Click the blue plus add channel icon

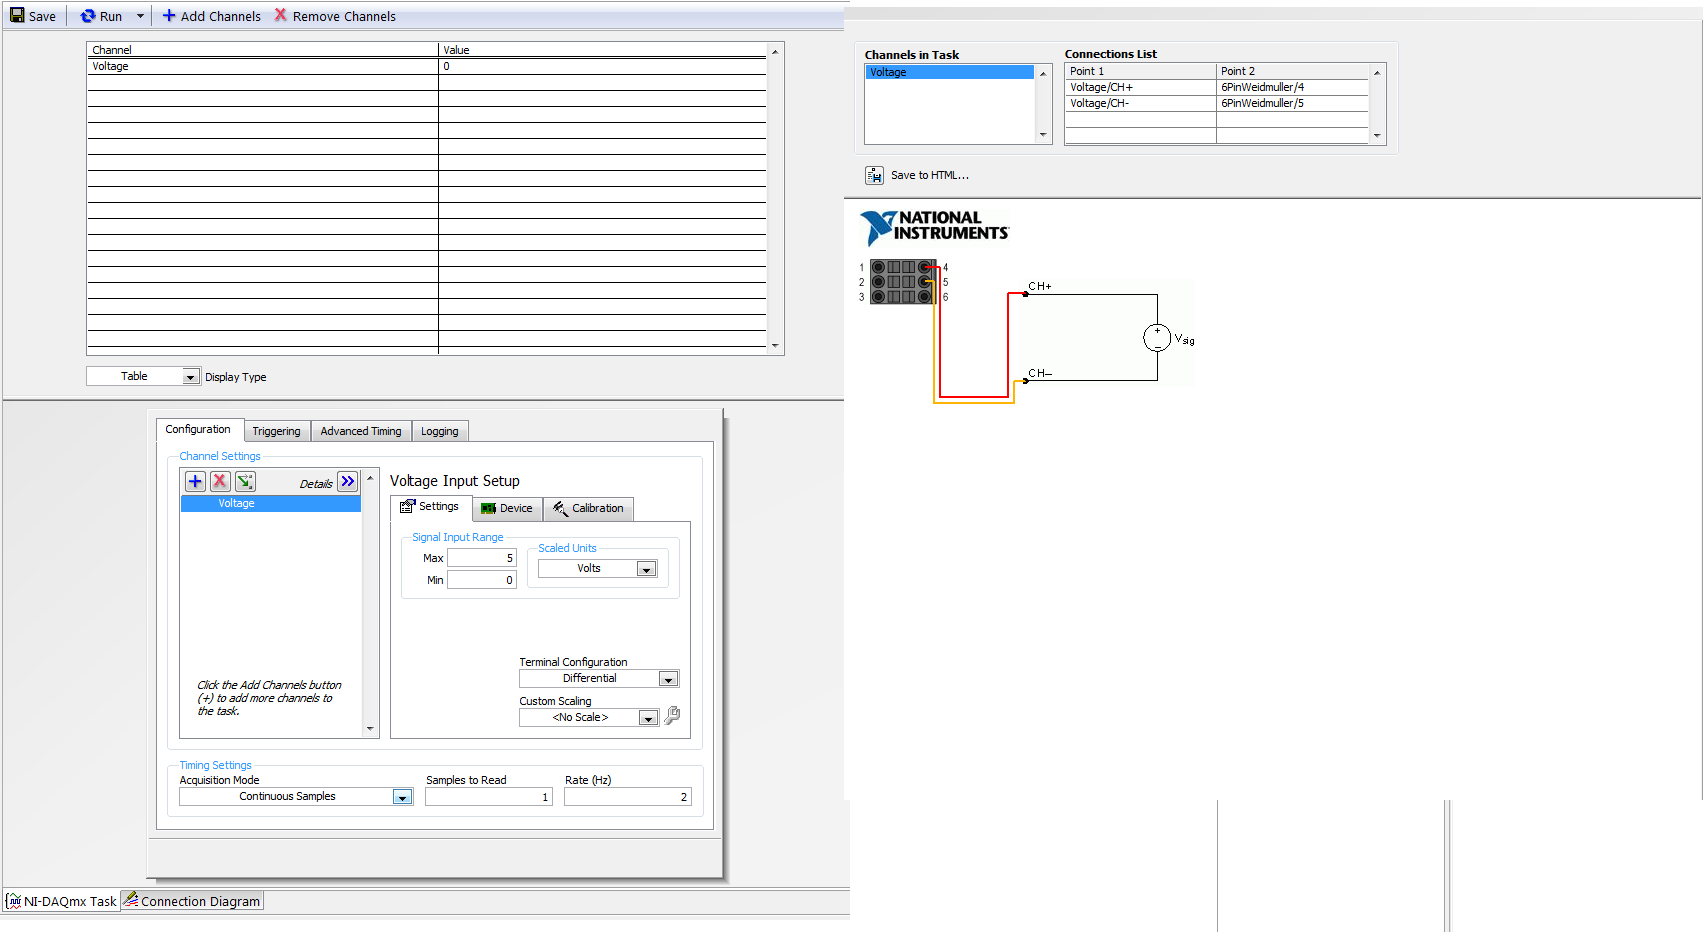point(195,481)
